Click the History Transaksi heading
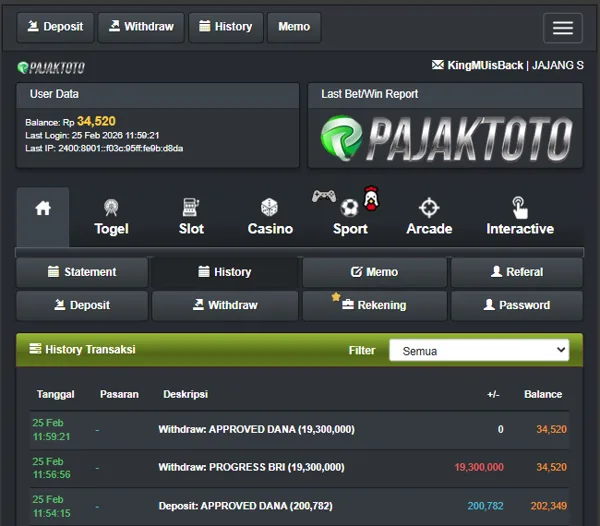Screen dimensions: 600x526 coord(90,350)
